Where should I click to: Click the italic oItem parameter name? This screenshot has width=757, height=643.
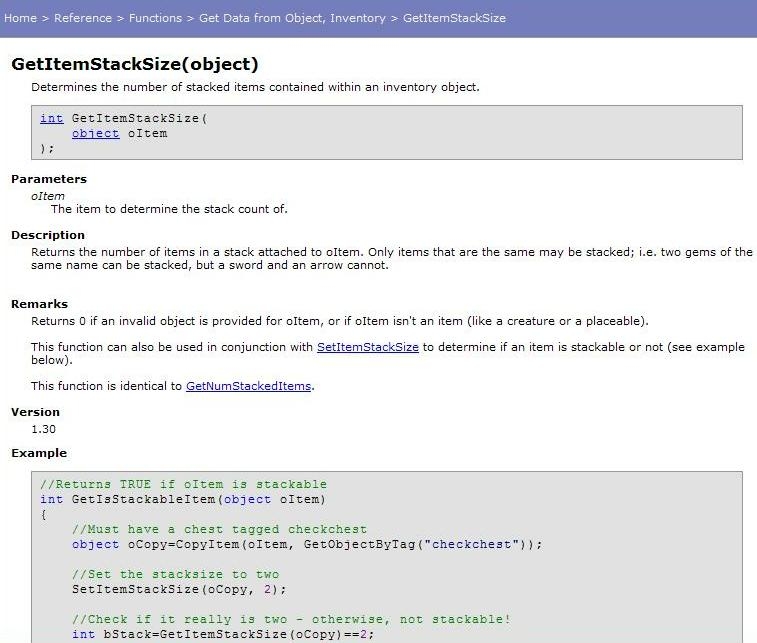48,196
